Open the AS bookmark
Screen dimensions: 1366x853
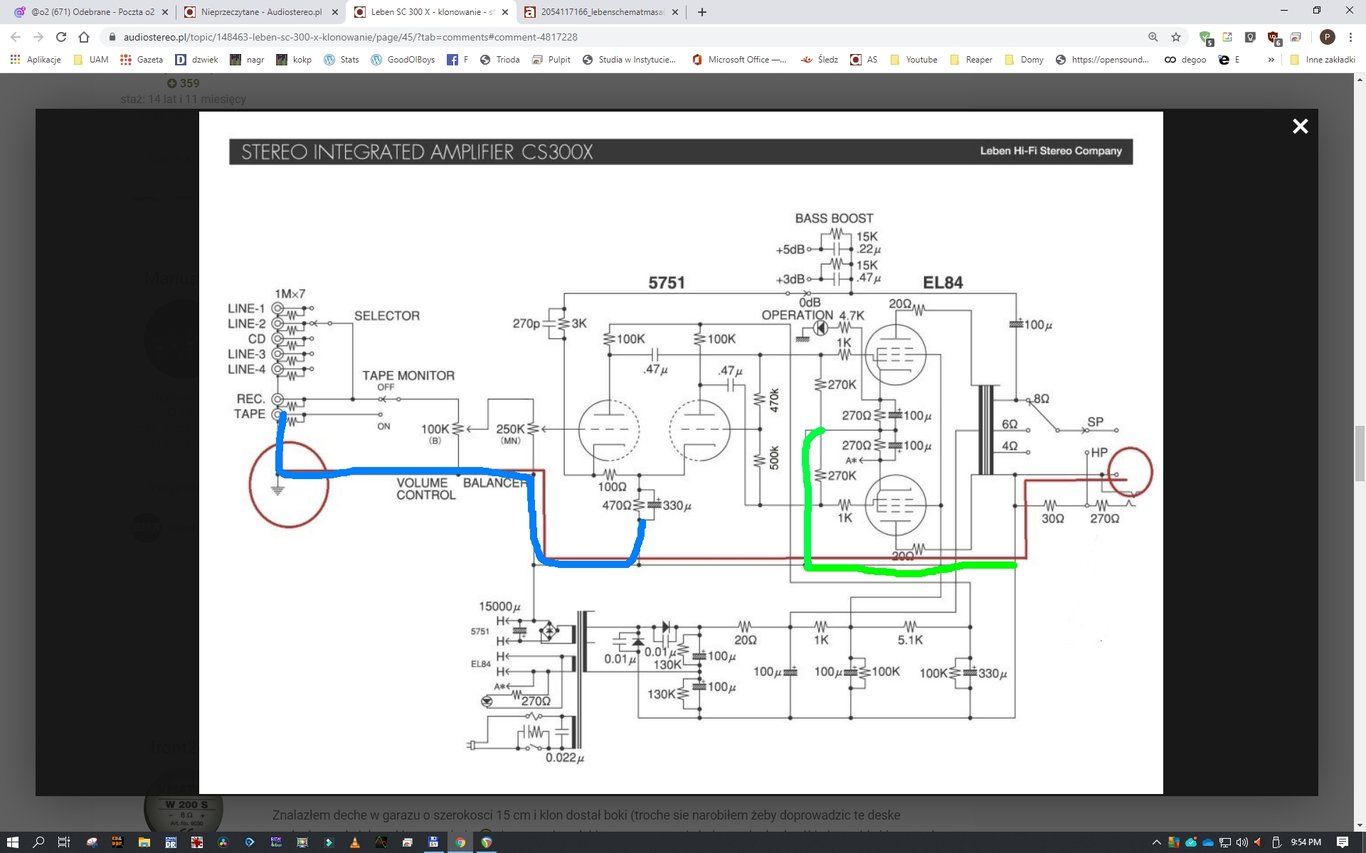pyautogui.click(x=864, y=60)
